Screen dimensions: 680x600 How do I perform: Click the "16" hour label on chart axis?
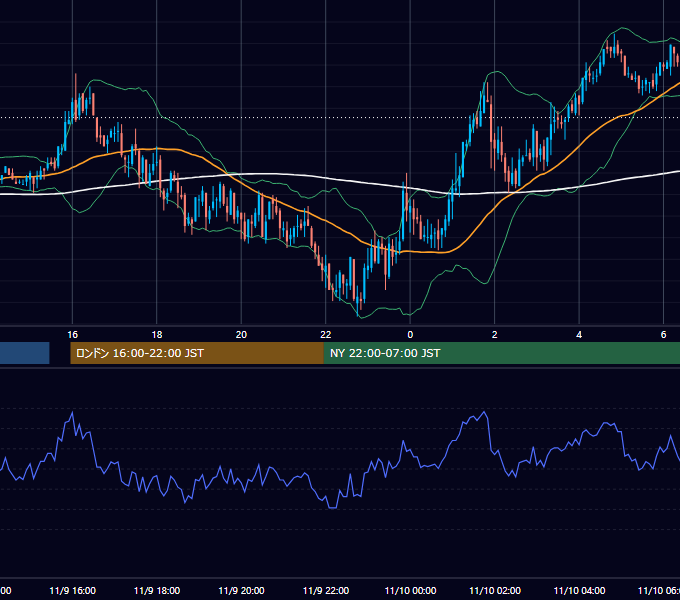tap(72, 335)
